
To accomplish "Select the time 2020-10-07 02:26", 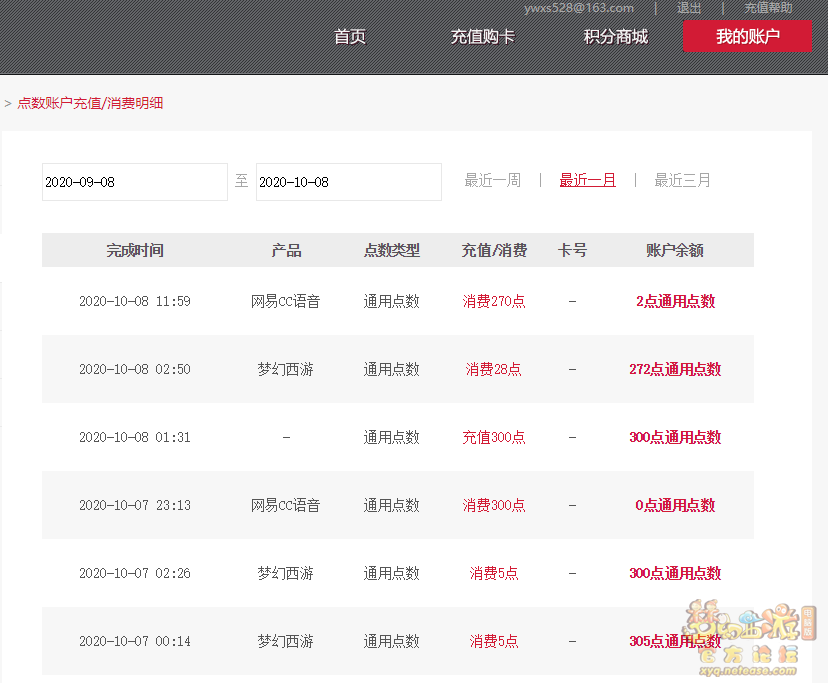I will click(x=135, y=573).
